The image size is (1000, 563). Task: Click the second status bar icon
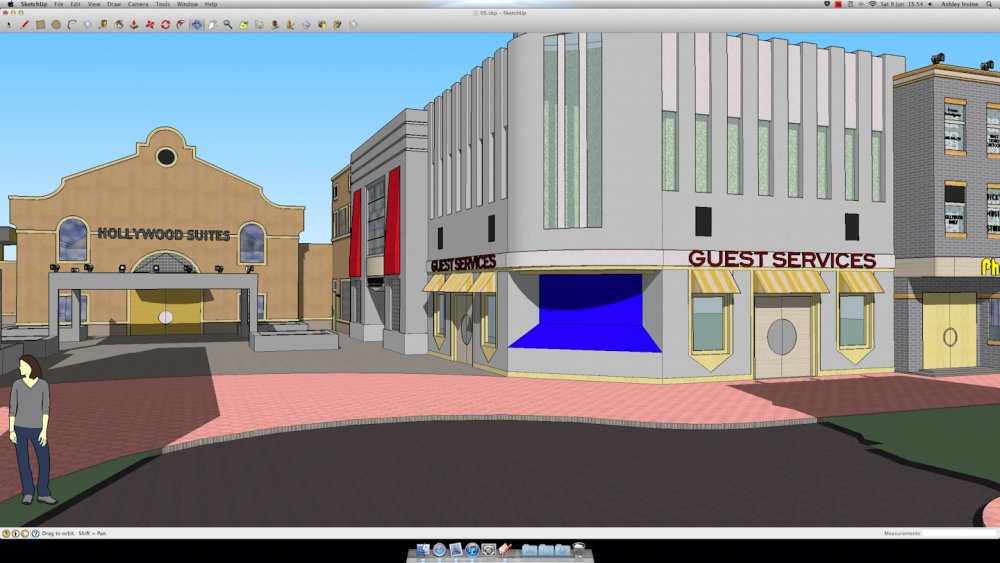point(15,534)
